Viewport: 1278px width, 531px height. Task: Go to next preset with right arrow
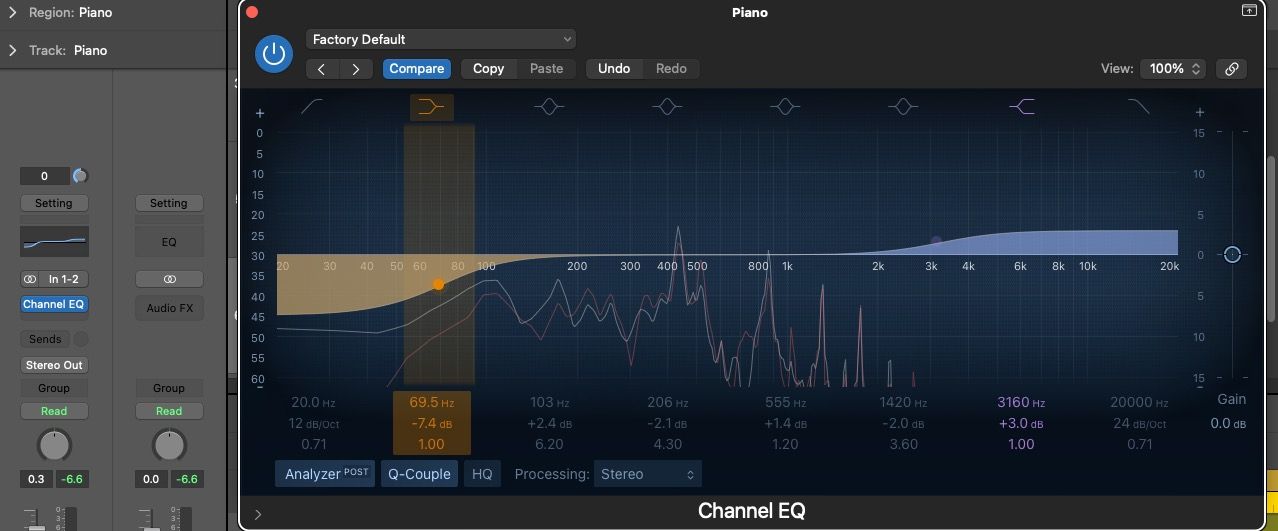click(356, 69)
